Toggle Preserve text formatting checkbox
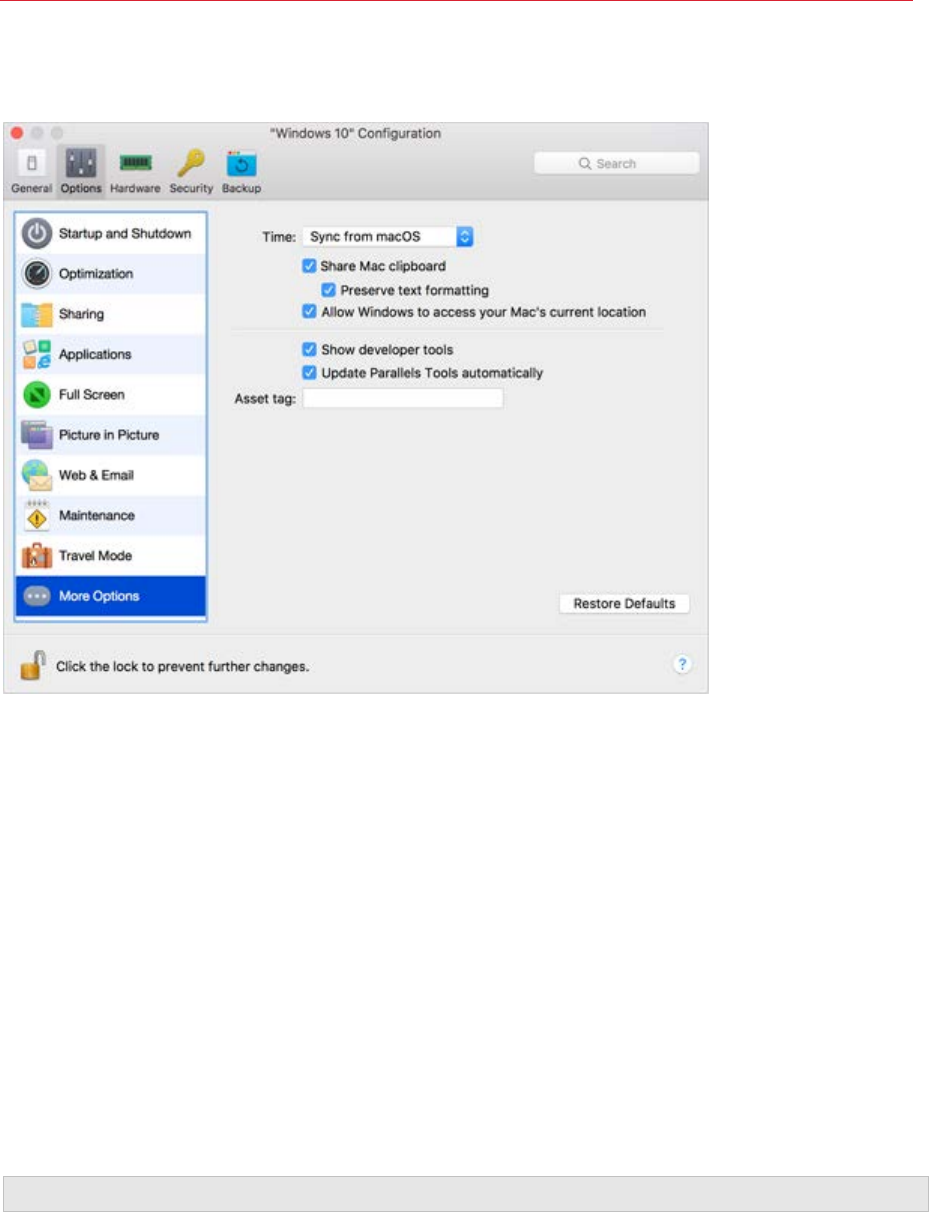Screen dimensions: 929x1212 [328, 290]
